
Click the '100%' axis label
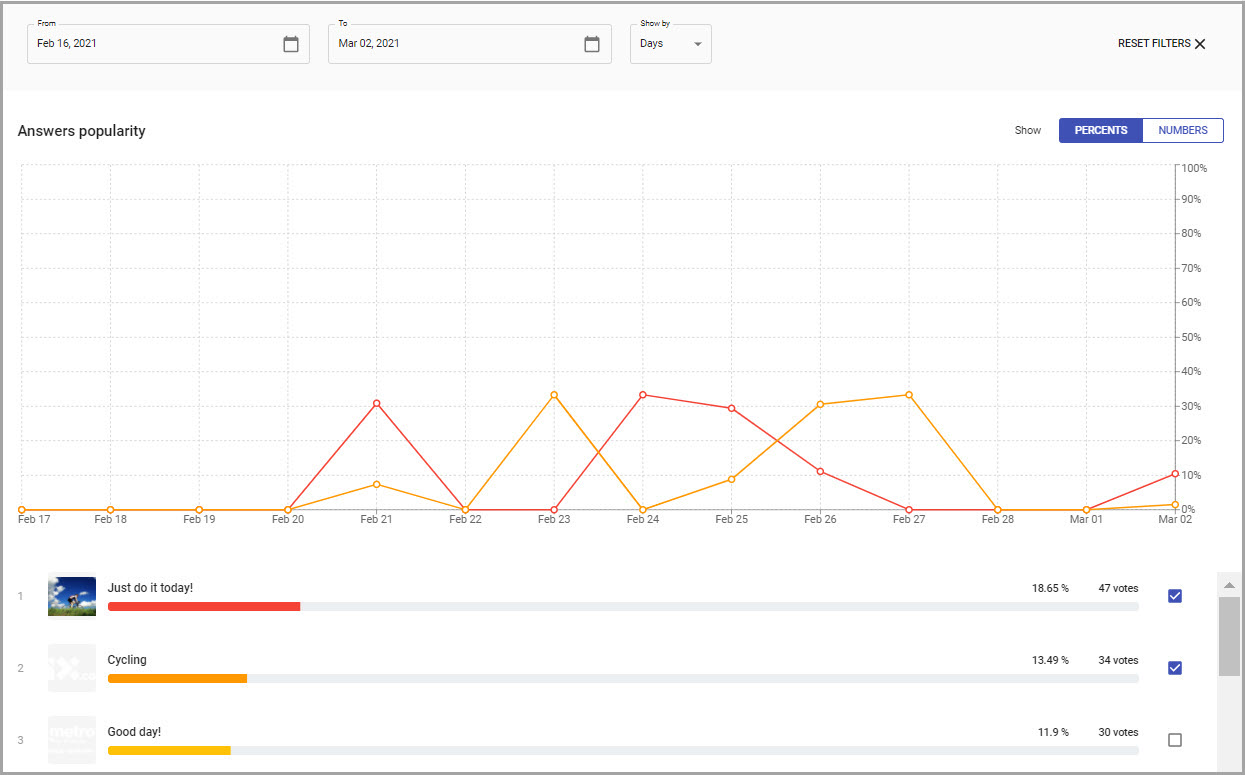(x=1194, y=168)
